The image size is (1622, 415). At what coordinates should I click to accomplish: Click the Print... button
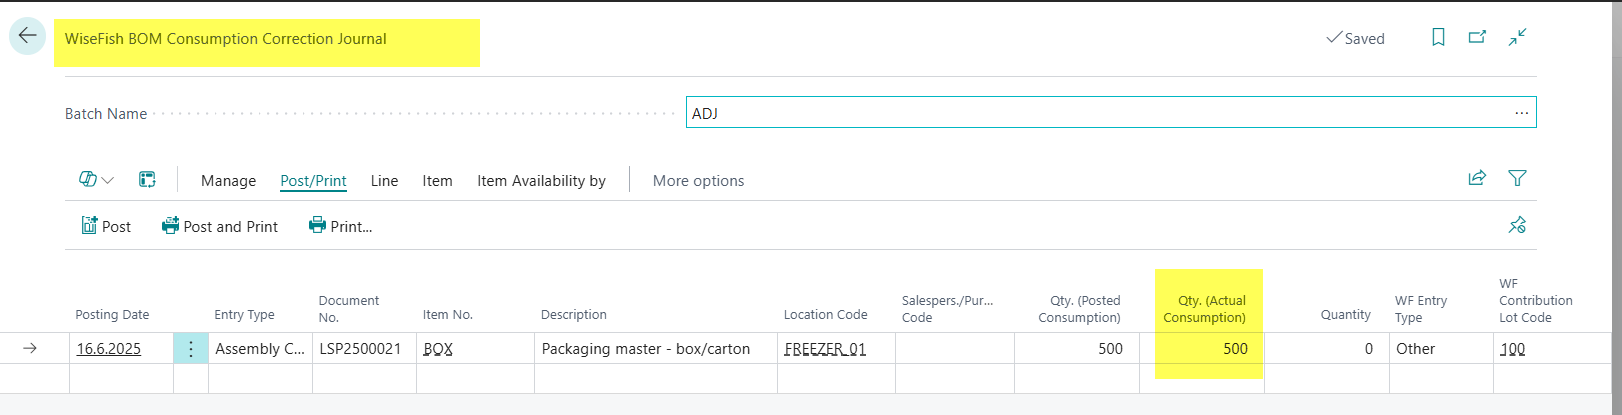click(341, 226)
